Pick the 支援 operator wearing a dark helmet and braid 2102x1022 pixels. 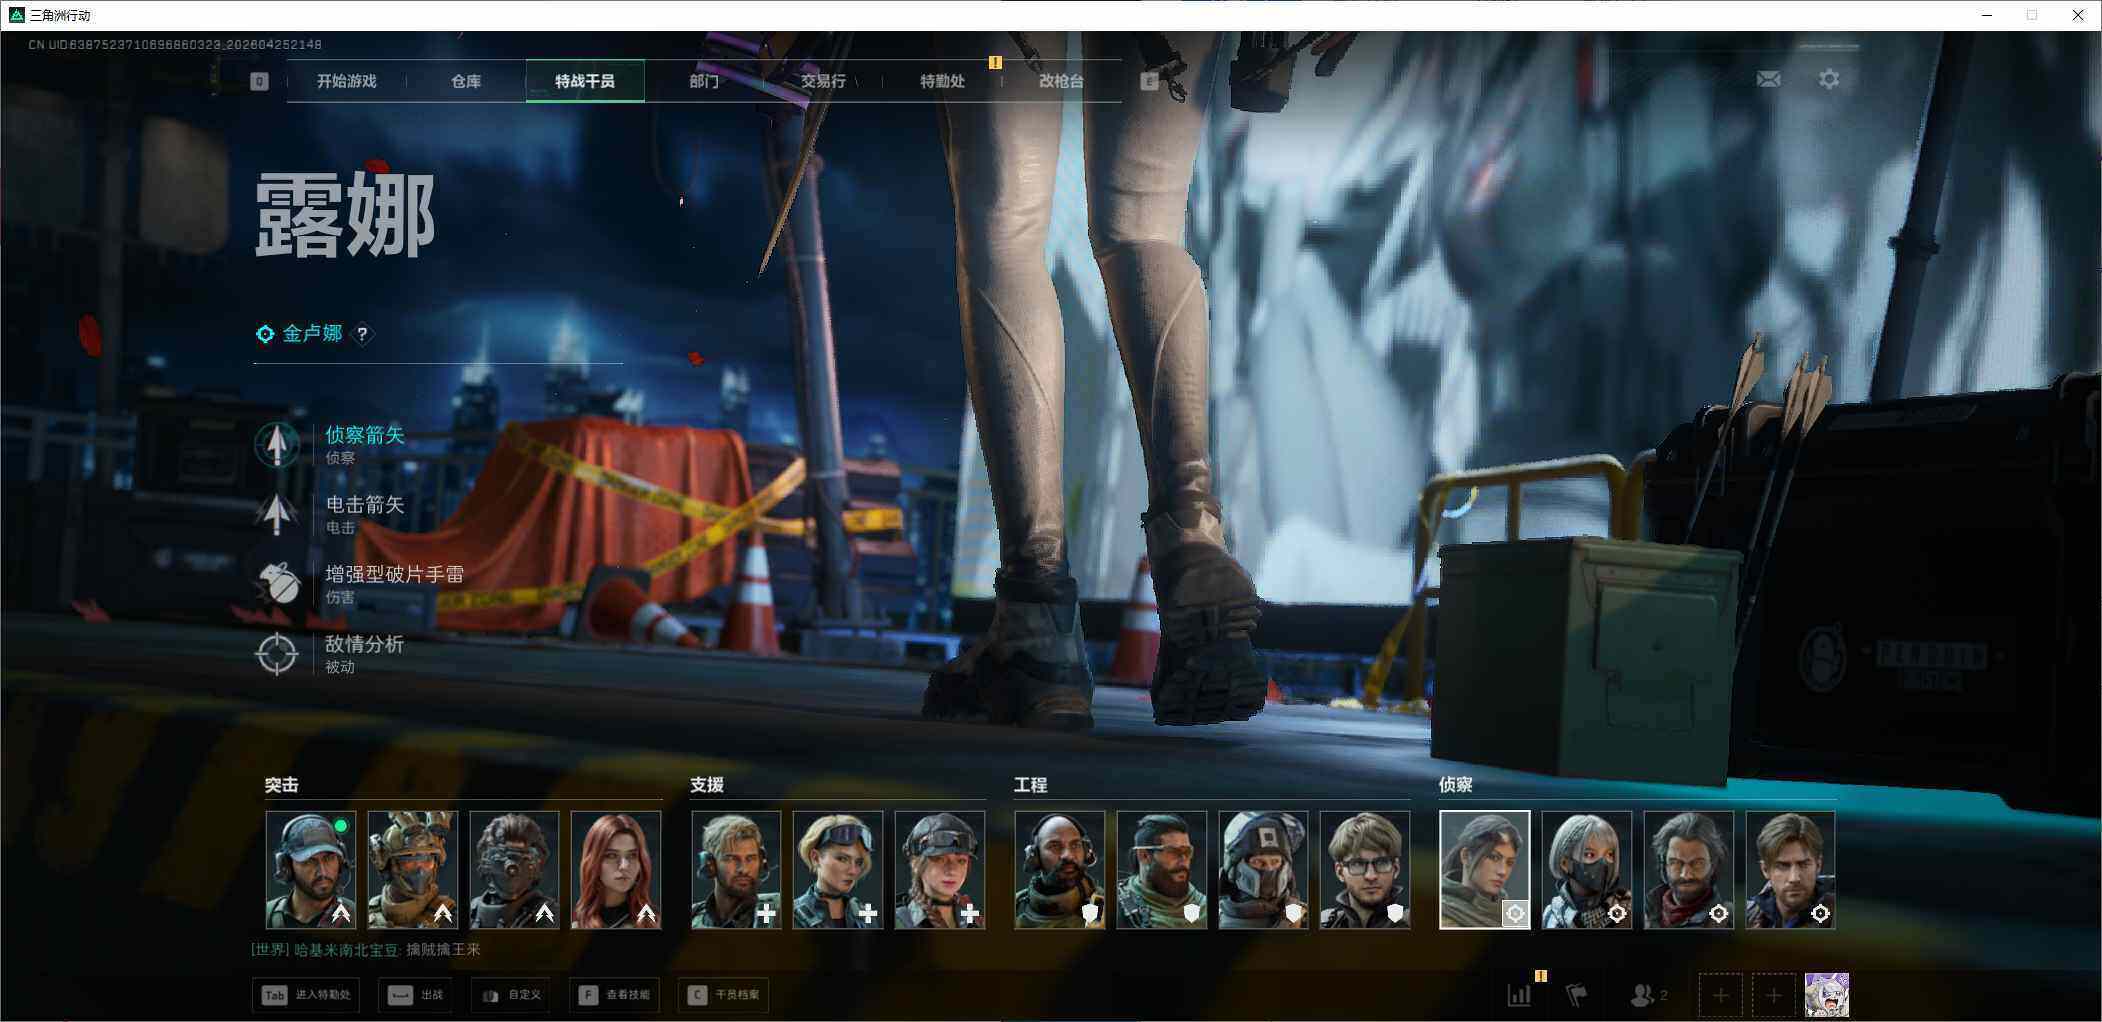click(x=940, y=870)
